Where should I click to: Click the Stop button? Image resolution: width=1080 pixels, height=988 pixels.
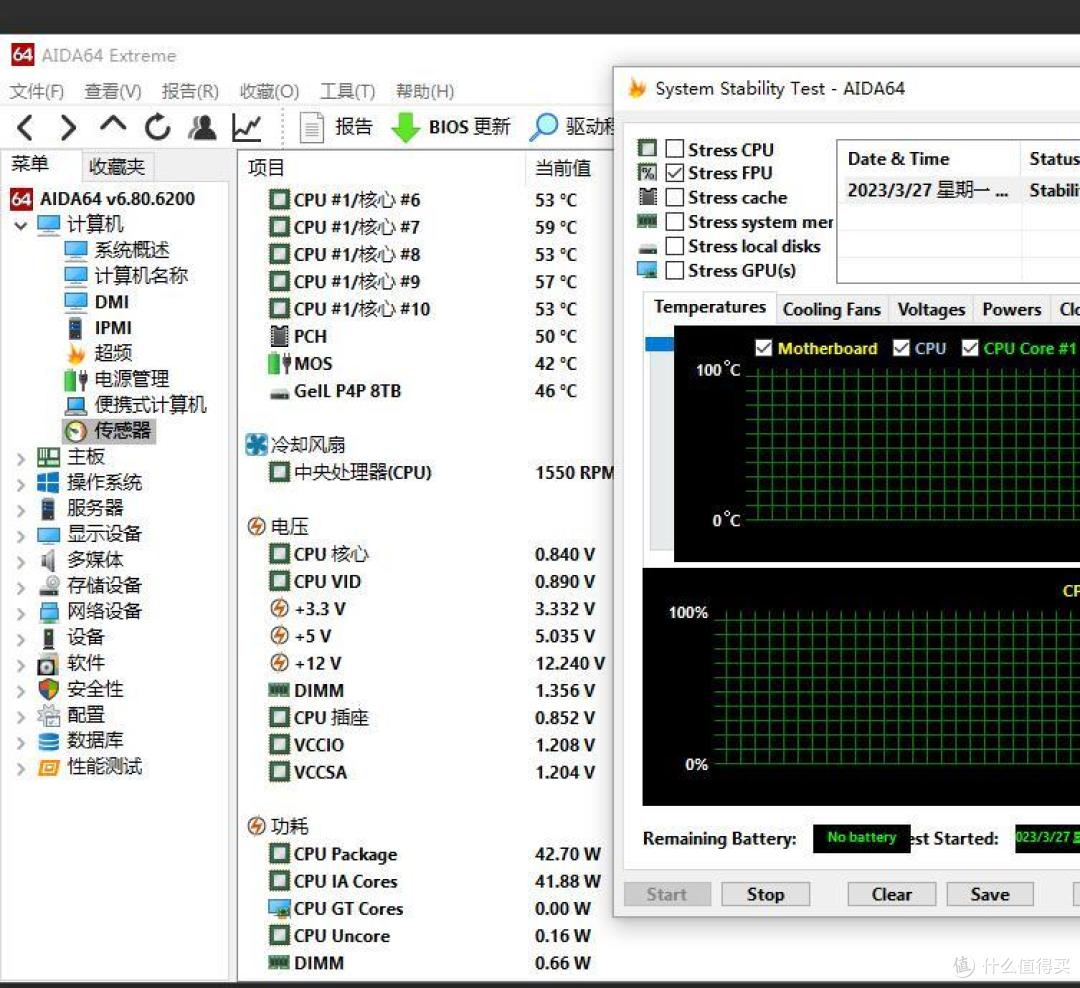click(765, 894)
